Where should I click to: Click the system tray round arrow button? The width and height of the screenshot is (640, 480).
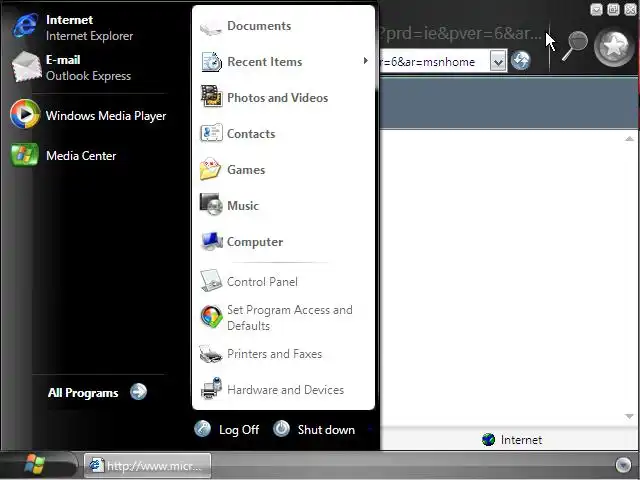623,465
